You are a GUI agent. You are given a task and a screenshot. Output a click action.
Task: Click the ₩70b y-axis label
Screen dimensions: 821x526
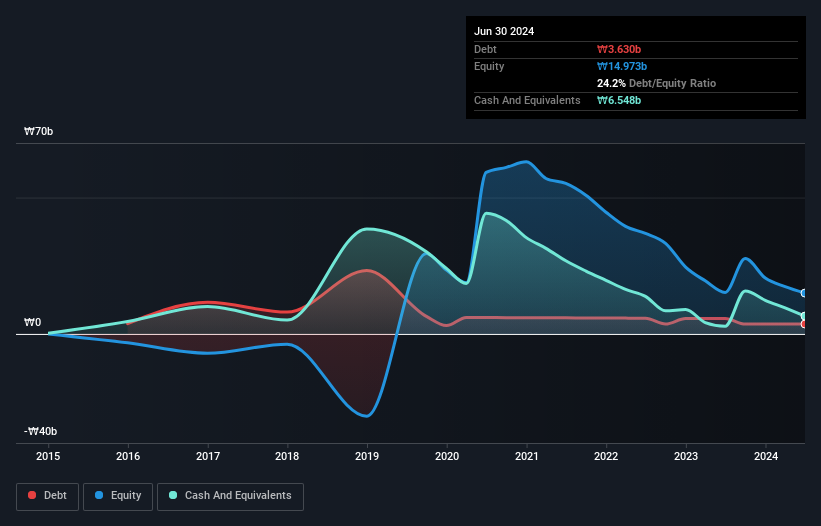39,131
